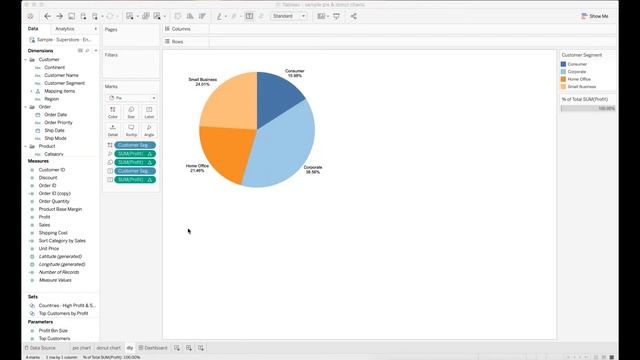Expand the Mapping Items hierarchy

(31, 91)
